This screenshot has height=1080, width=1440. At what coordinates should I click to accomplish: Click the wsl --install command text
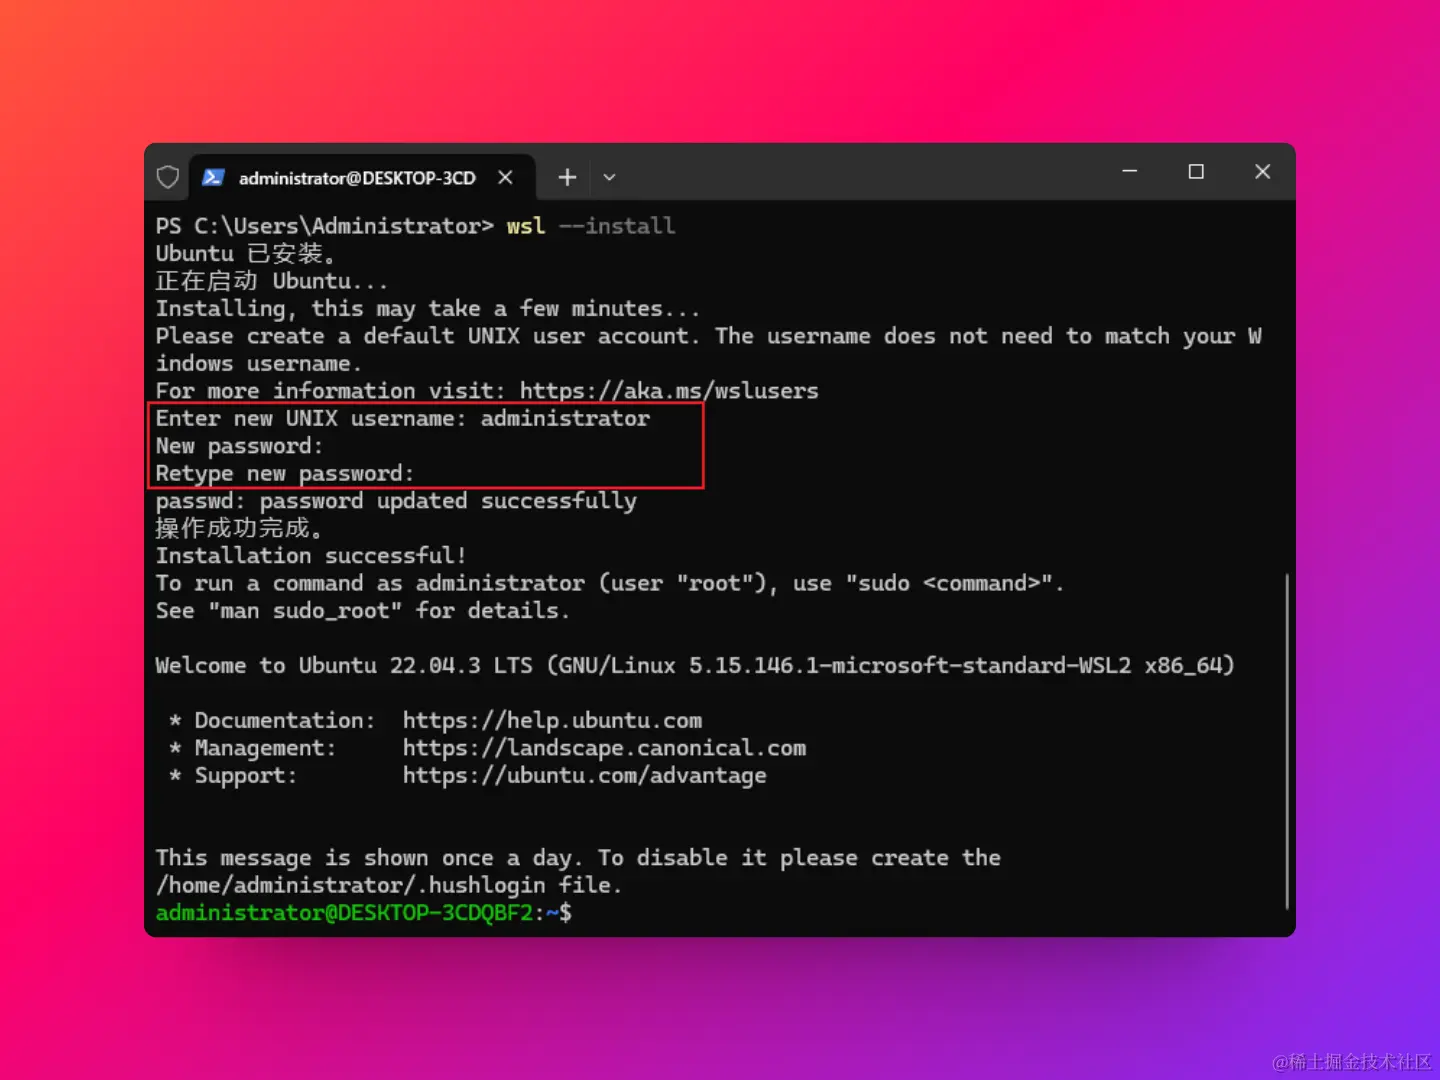[x=590, y=226]
